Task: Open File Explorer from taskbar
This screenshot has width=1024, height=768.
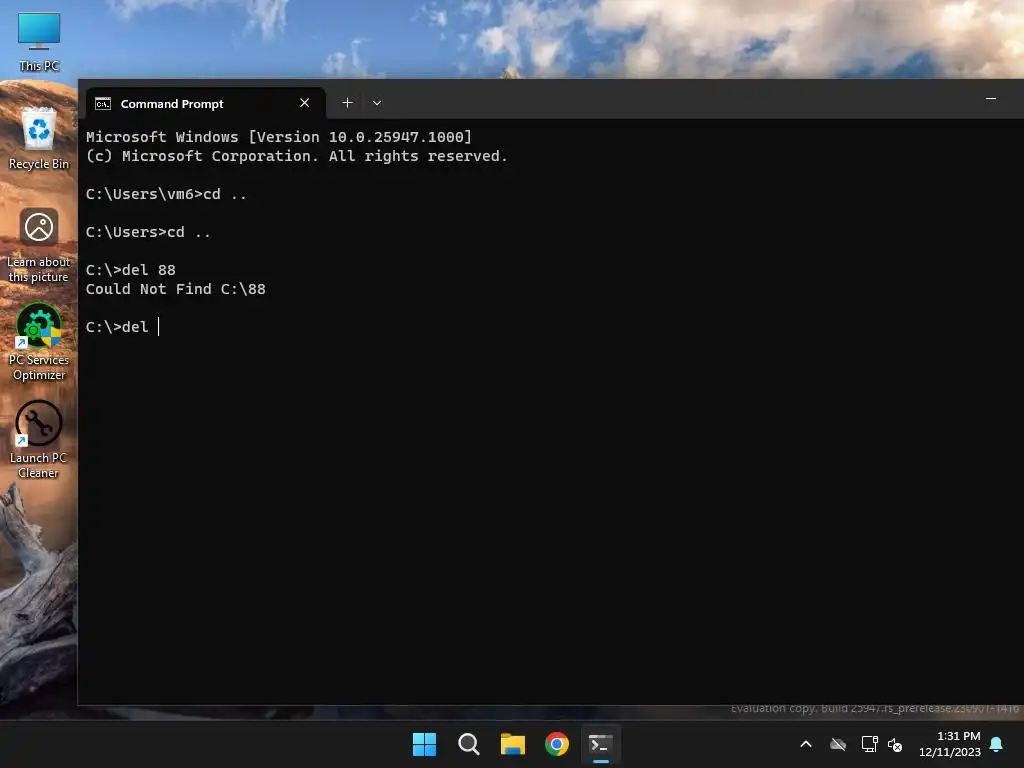Action: pyautogui.click(x=513, y=744)
